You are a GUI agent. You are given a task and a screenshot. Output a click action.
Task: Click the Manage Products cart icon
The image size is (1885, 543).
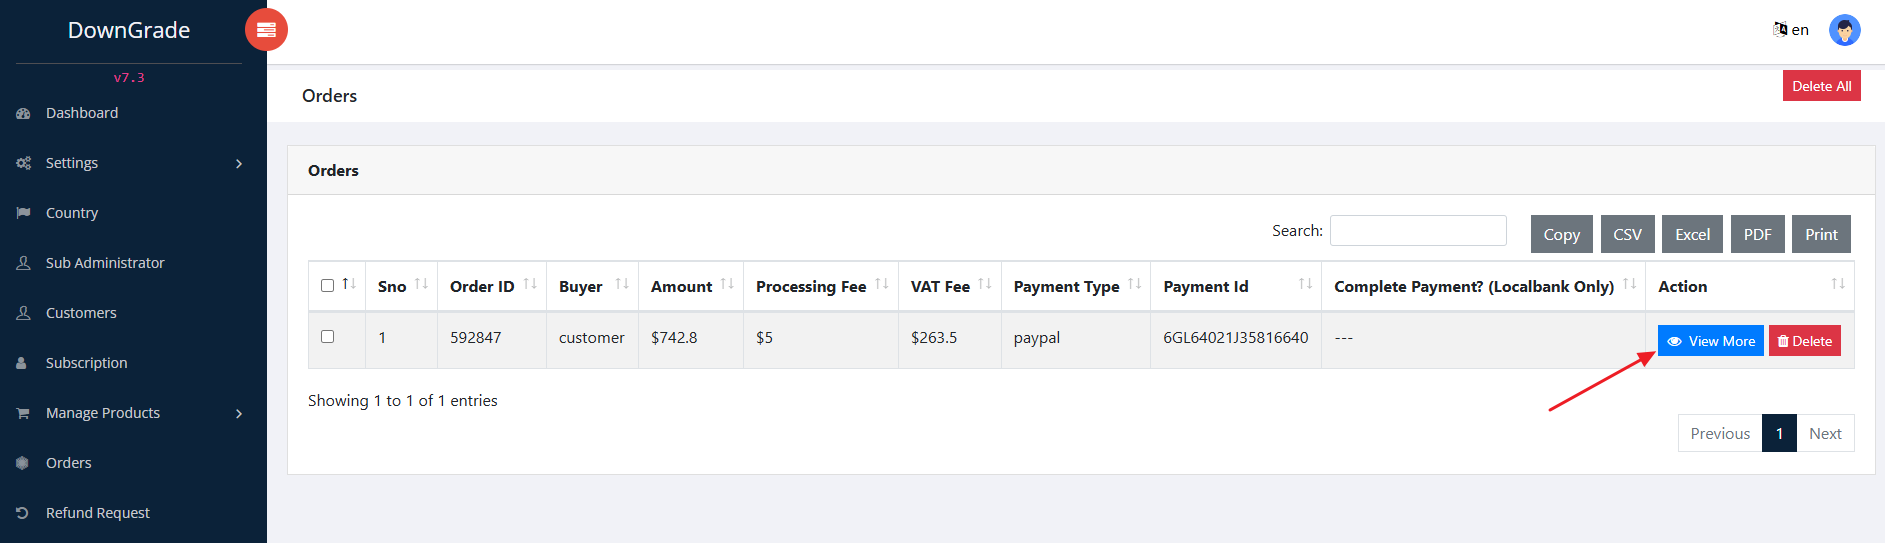(x=23, y=413)
